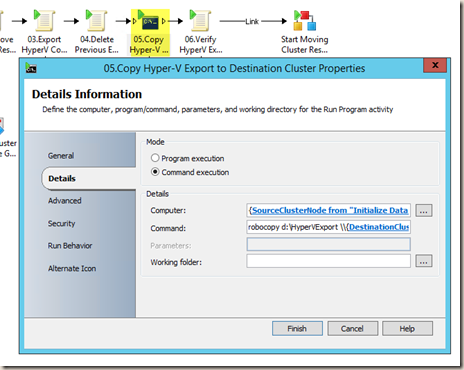Open the Security tab
This screenshot has width=464, height=370.
coord(62,223)
